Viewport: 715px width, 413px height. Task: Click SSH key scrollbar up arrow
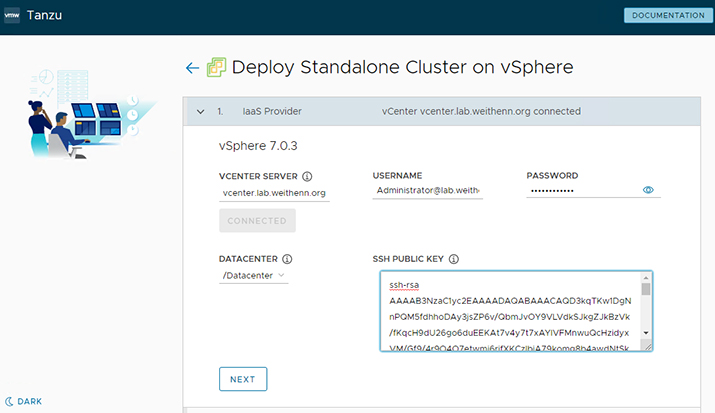(x=646, y=278)
